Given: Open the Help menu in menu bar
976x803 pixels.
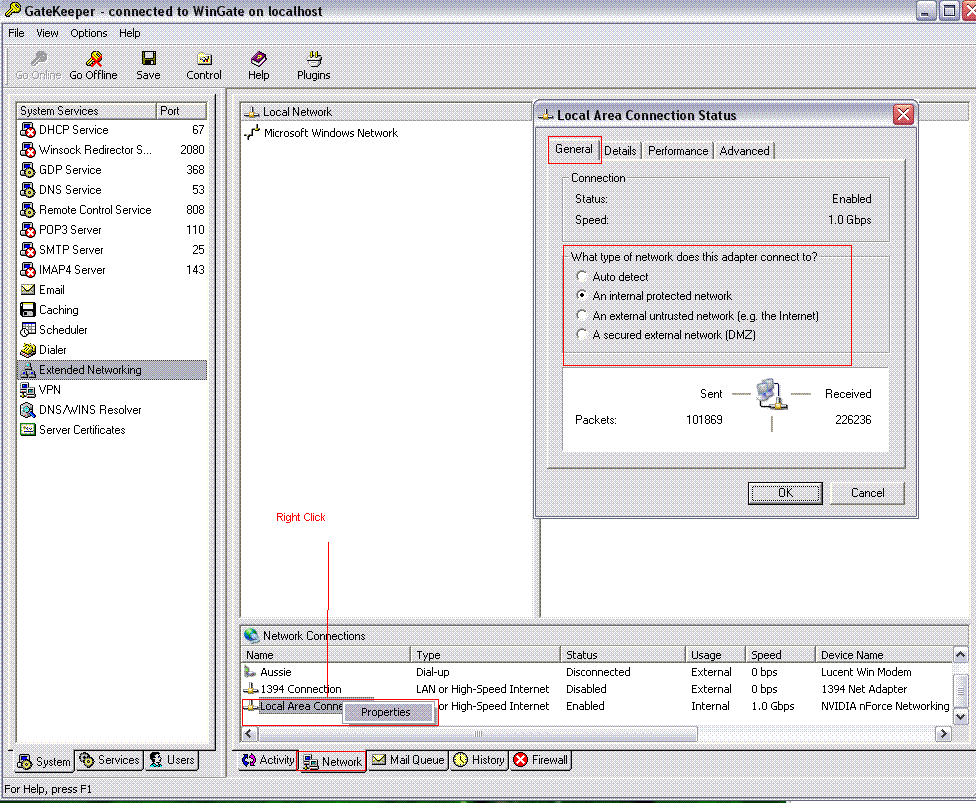Looking at the screenshot, I should tap(129, 33).
